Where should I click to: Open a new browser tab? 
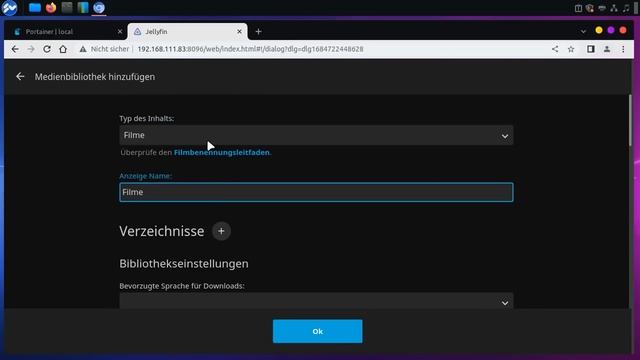click(x=258, y=31)
